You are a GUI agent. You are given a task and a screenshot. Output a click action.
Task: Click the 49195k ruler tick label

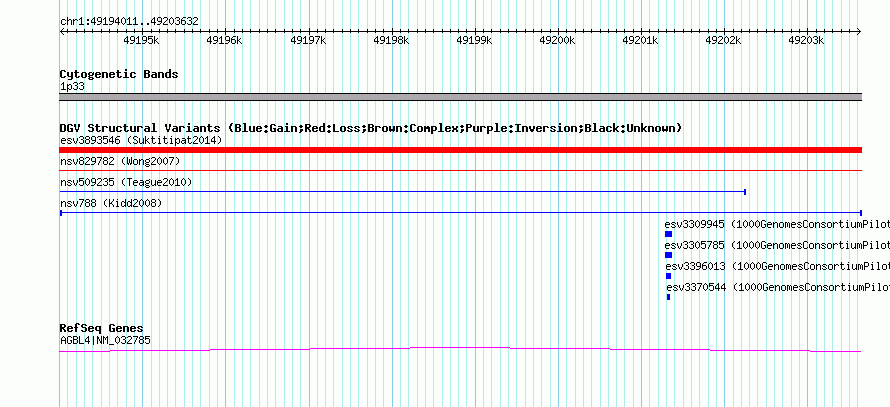coord(141,40)
